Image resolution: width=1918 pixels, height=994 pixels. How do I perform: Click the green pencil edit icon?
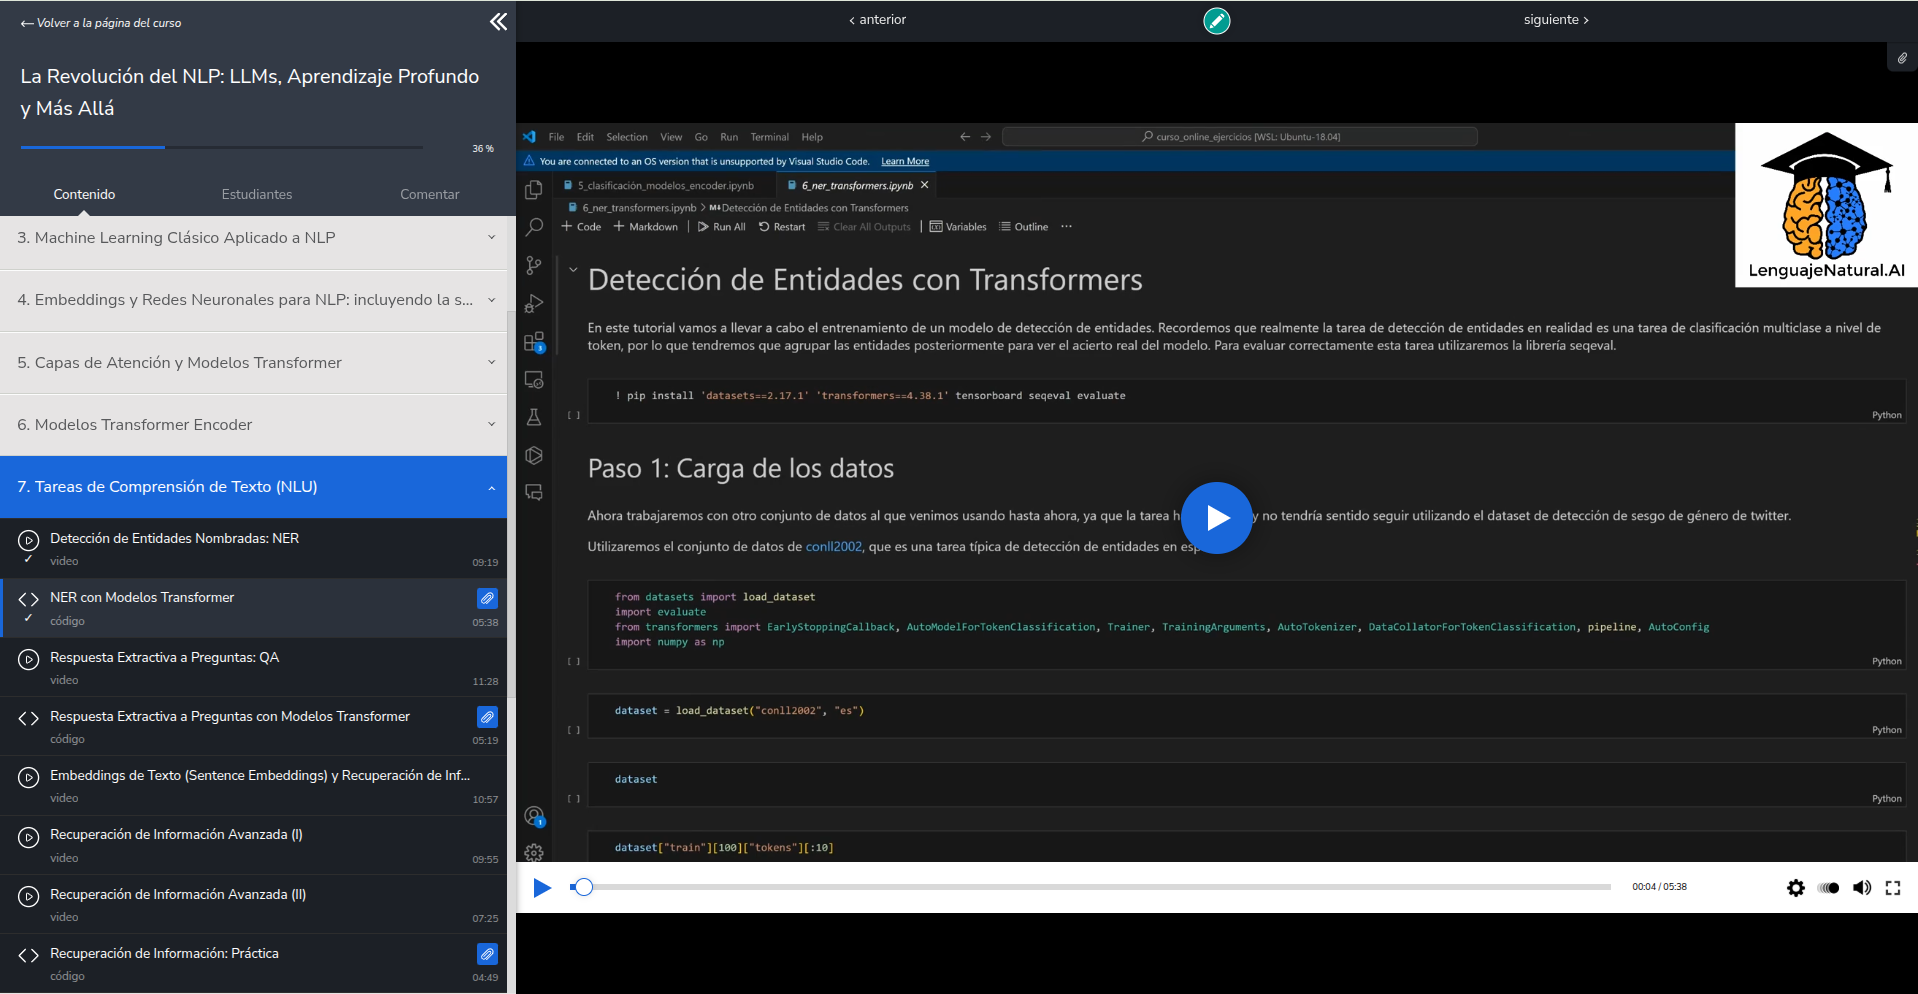[1216, 20]
